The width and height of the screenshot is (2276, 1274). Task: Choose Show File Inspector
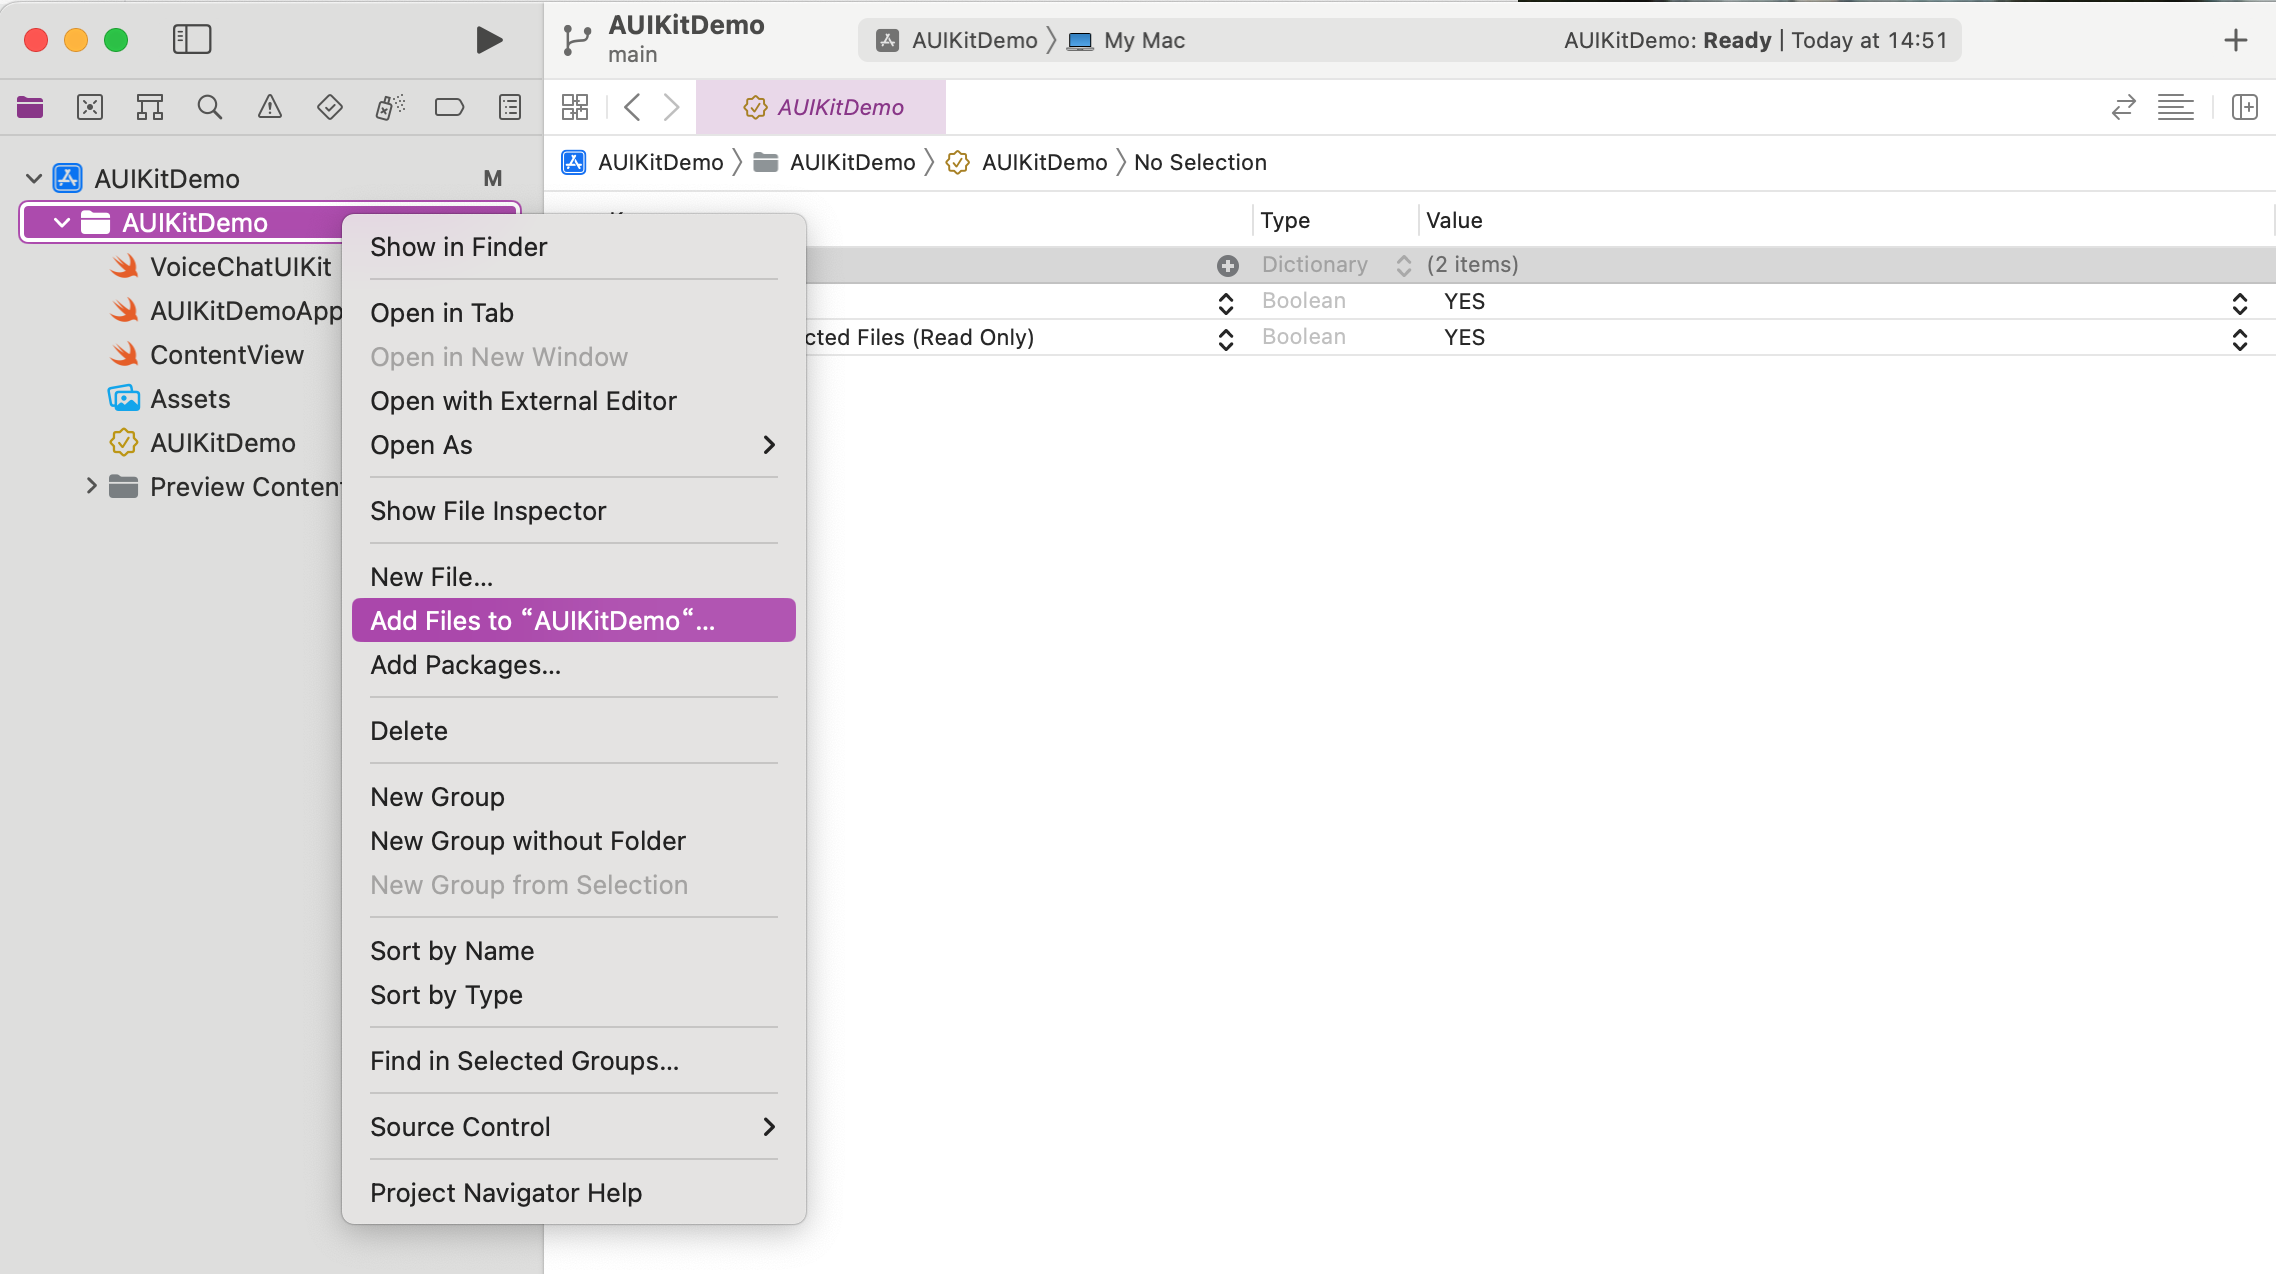(x=574, y=511)
